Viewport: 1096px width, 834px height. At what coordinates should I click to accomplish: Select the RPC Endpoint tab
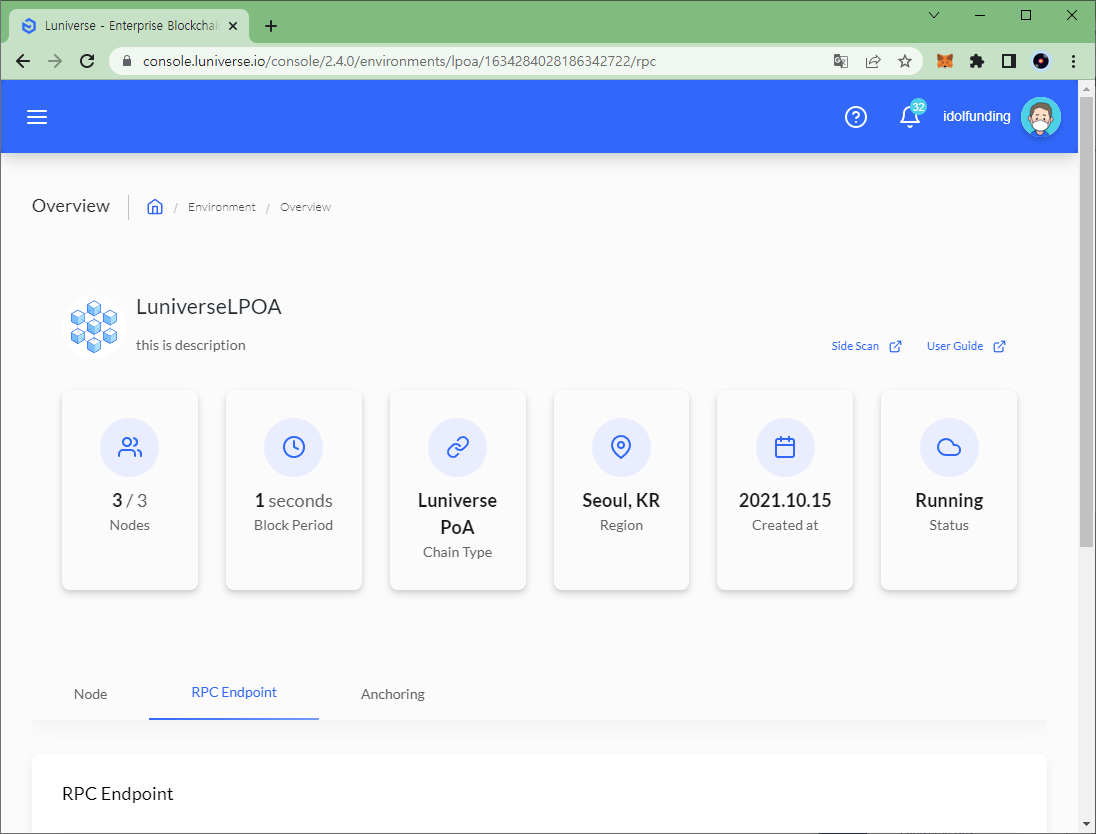[234, 693]
